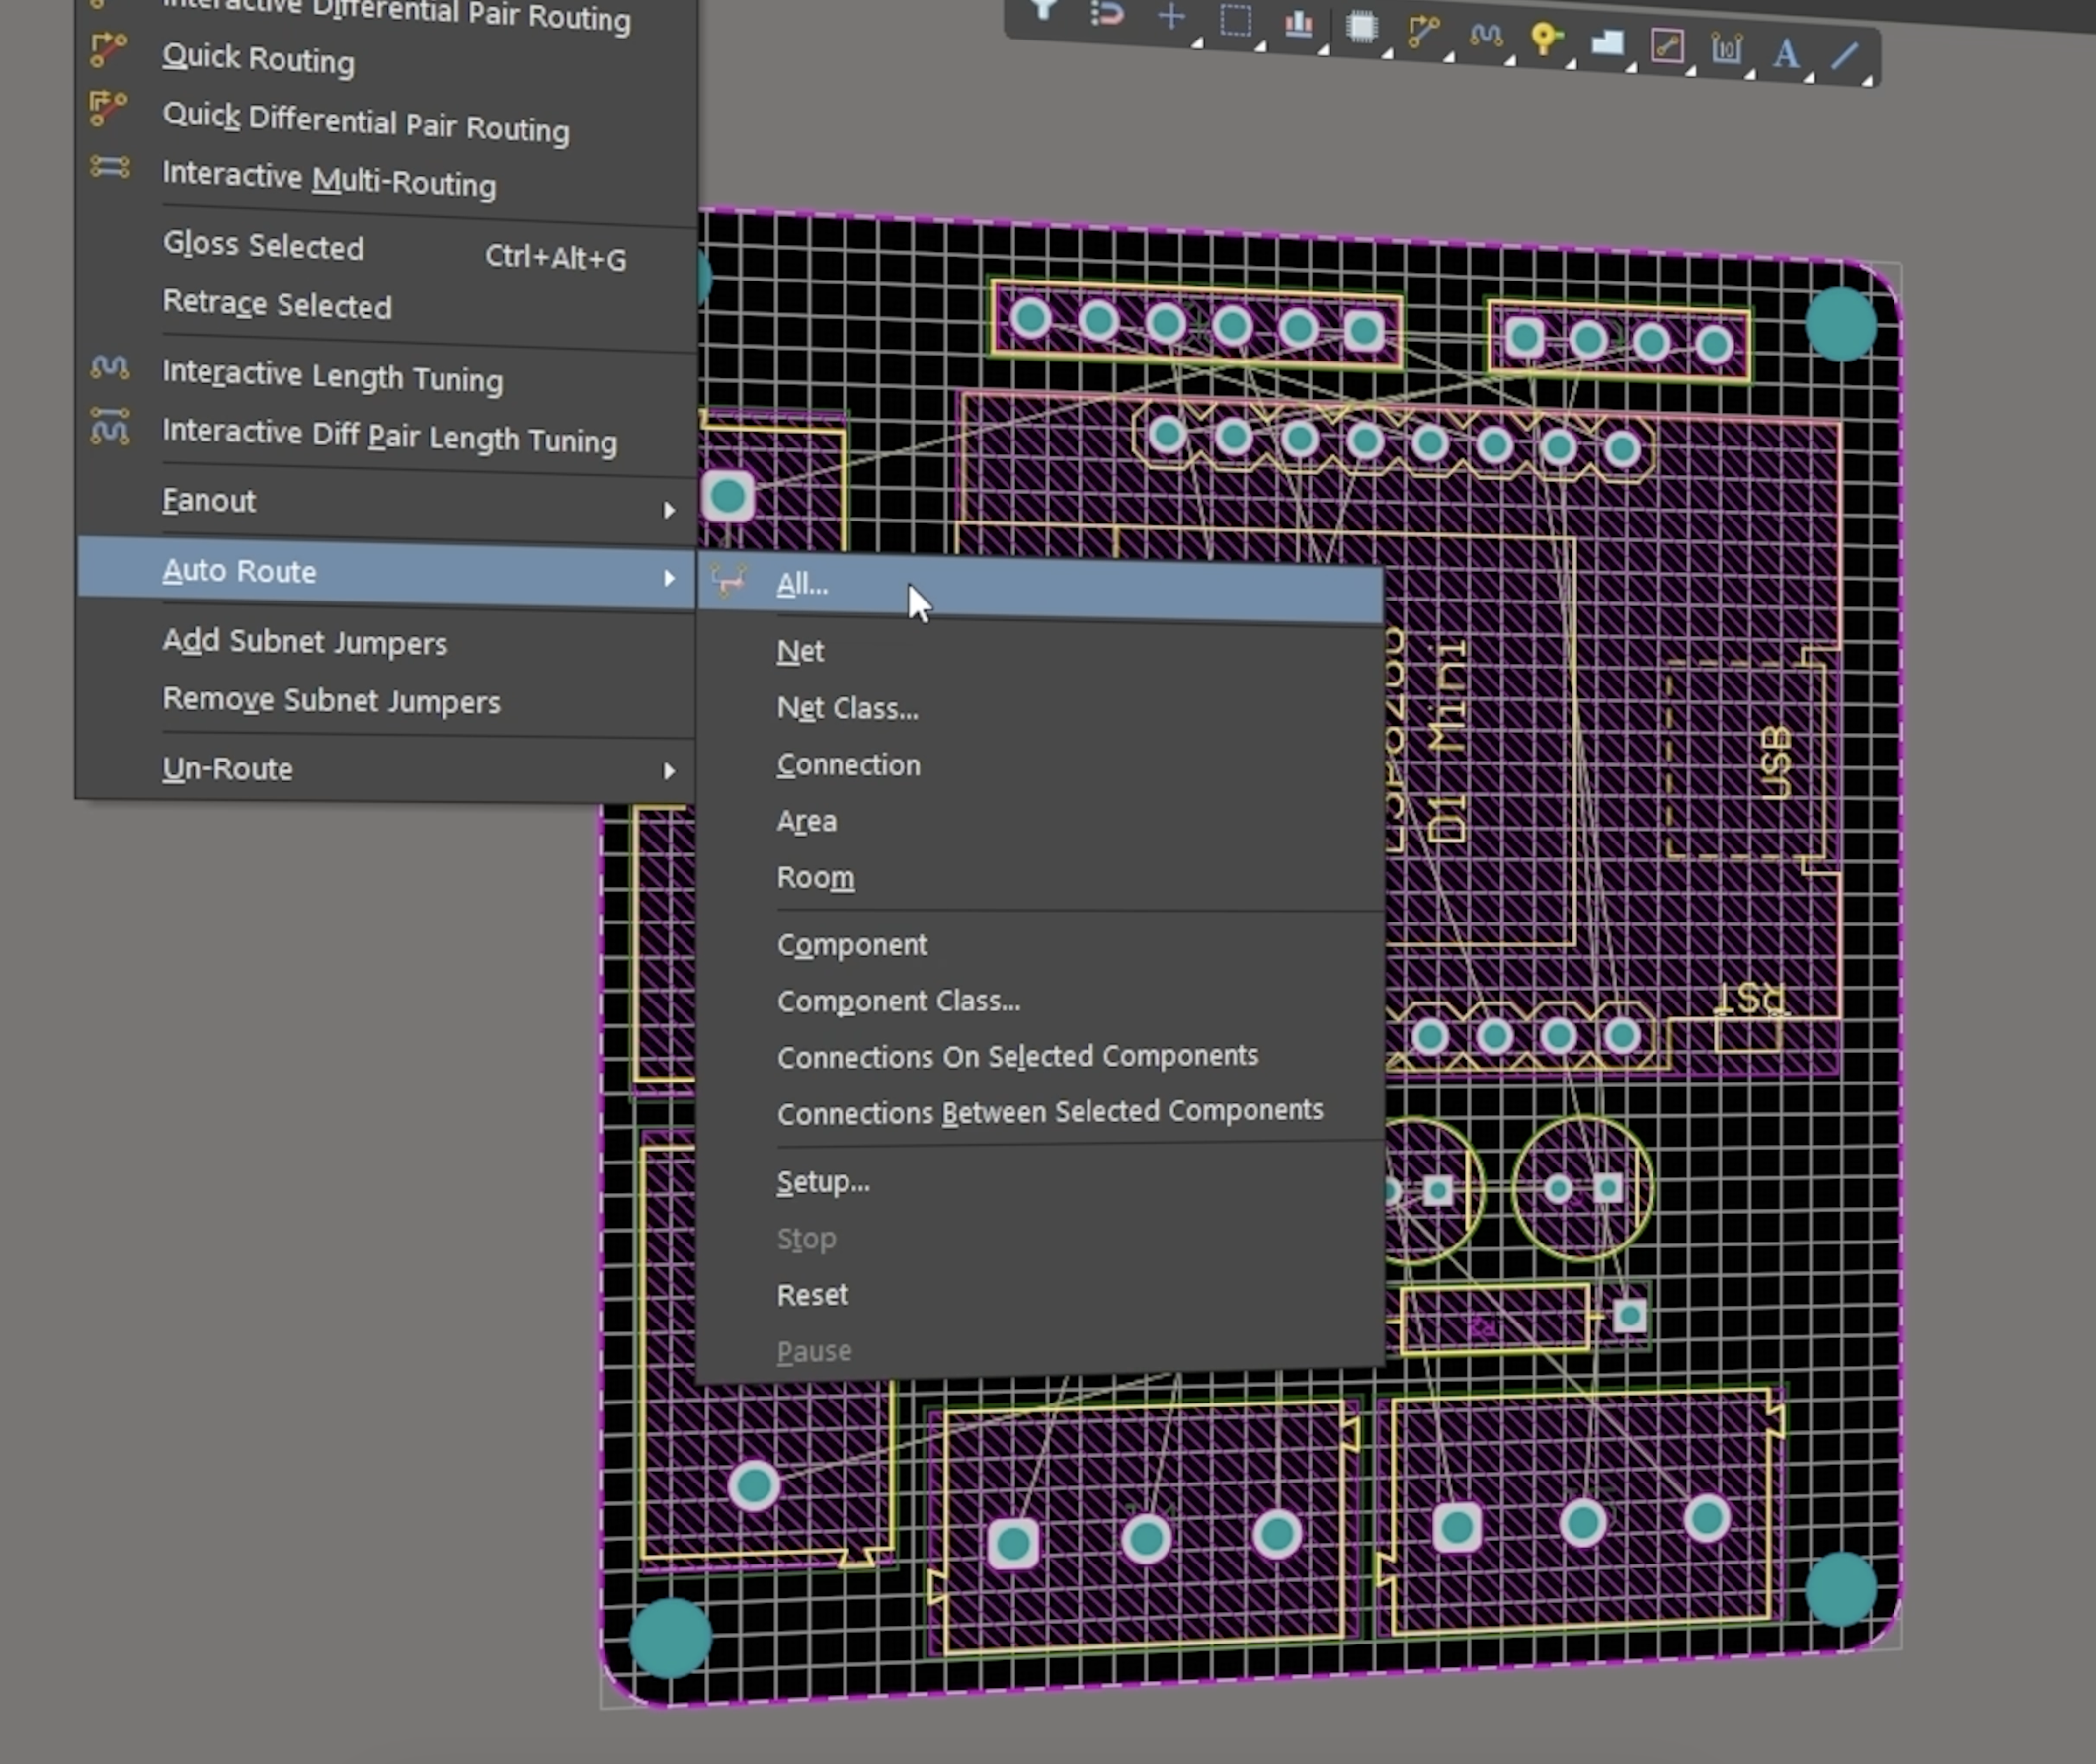Select the interactive routing toolbar icon
The width and height of the screenshot is (2096, 1764).
[x=1423, y=31]
